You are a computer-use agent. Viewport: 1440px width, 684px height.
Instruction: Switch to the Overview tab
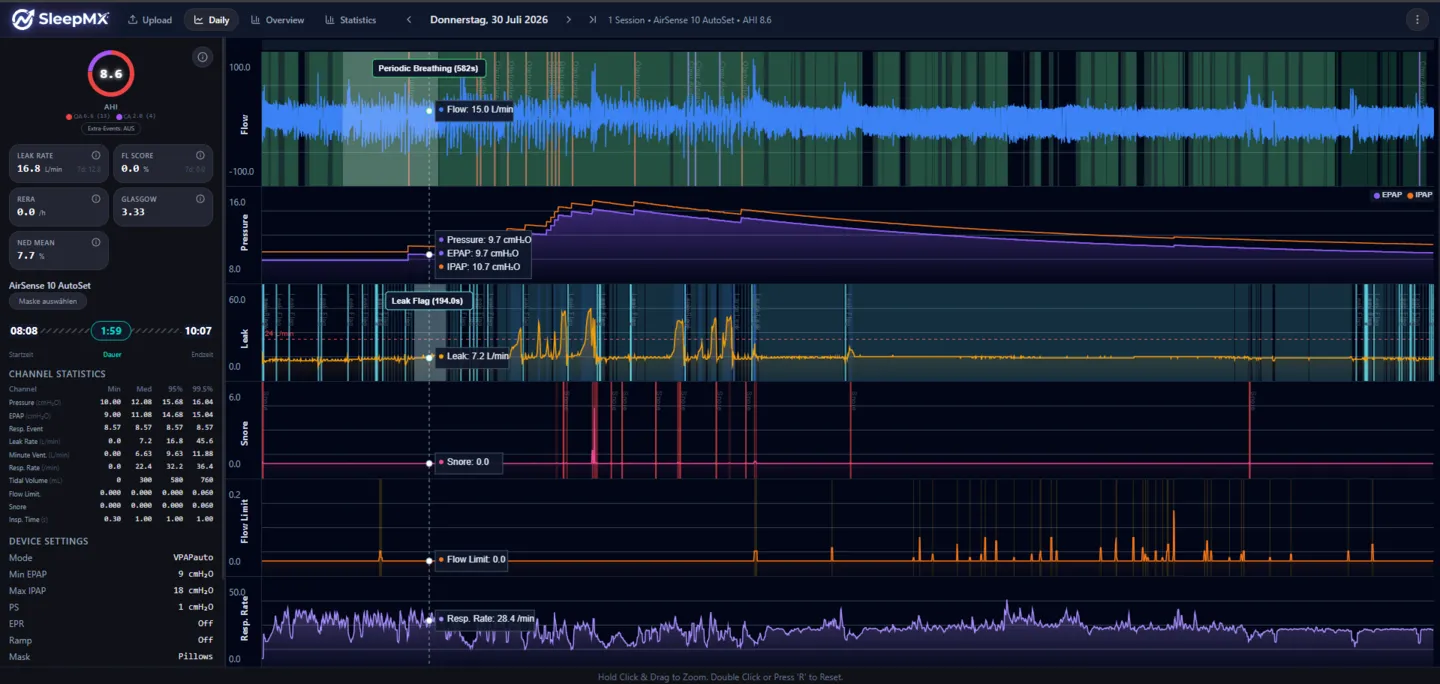tap(277, 19)
